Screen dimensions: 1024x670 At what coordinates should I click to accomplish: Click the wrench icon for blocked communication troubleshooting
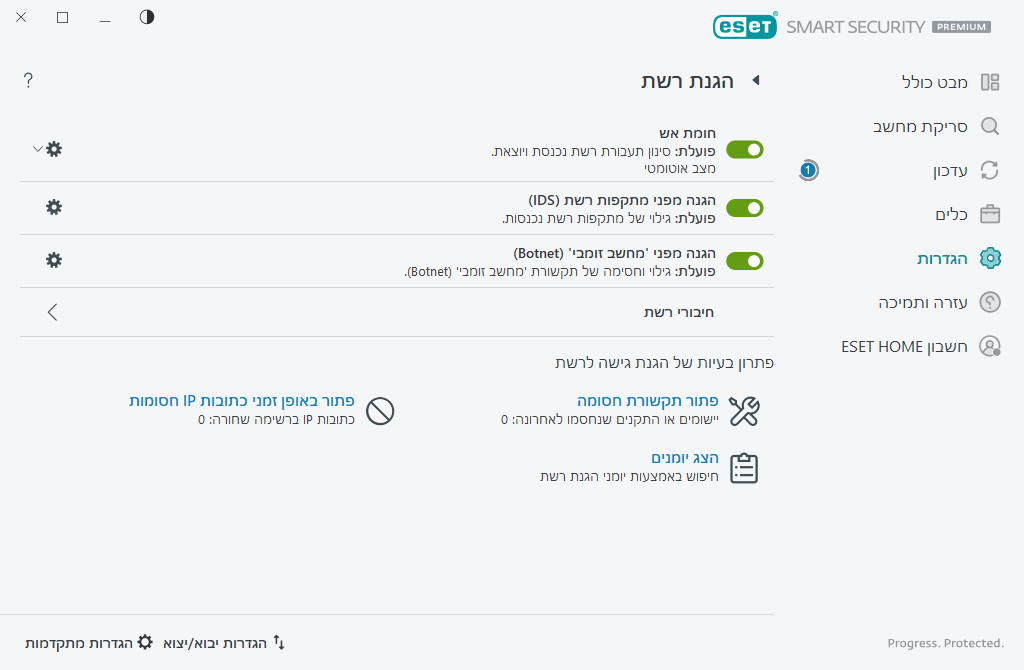(x=744, y=410)
